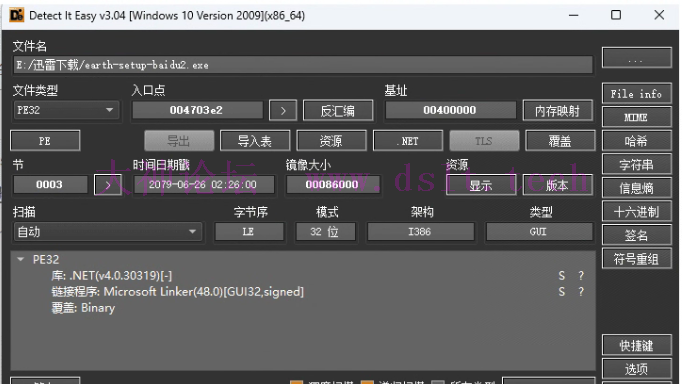Viewport: 682px width, 384px height.
Task: Open the 导入表 imports view
Action: tap(255, 141)
